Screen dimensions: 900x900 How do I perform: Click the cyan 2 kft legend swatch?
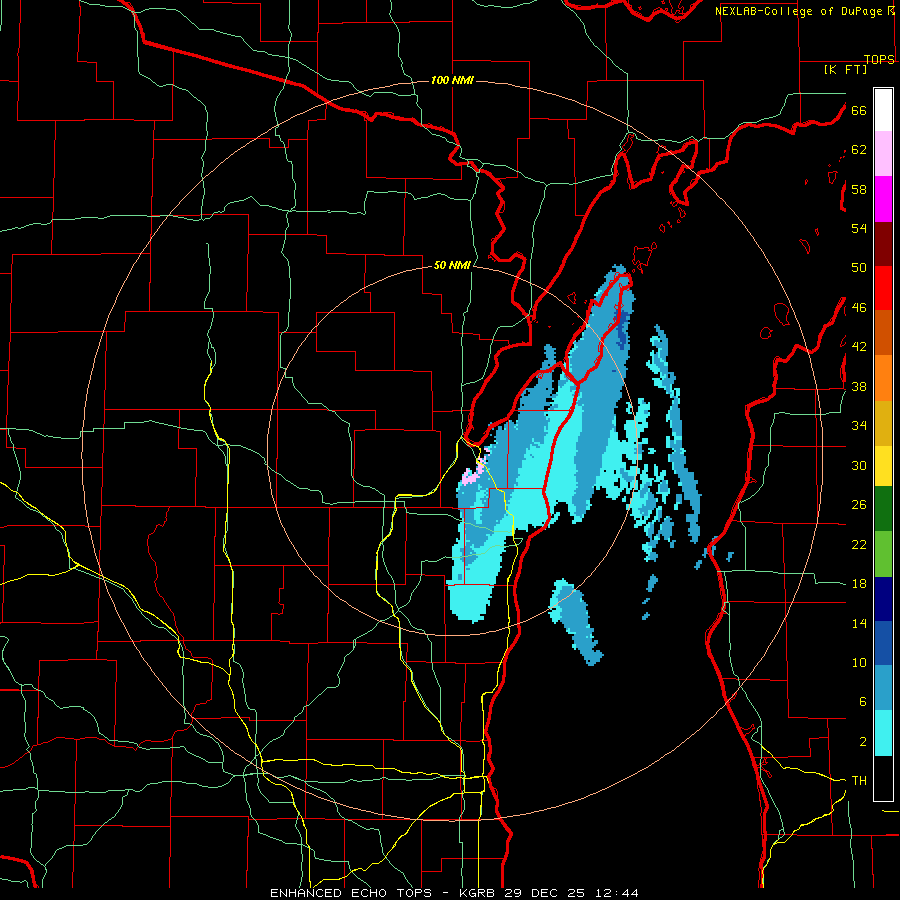(x=883, y=733)
